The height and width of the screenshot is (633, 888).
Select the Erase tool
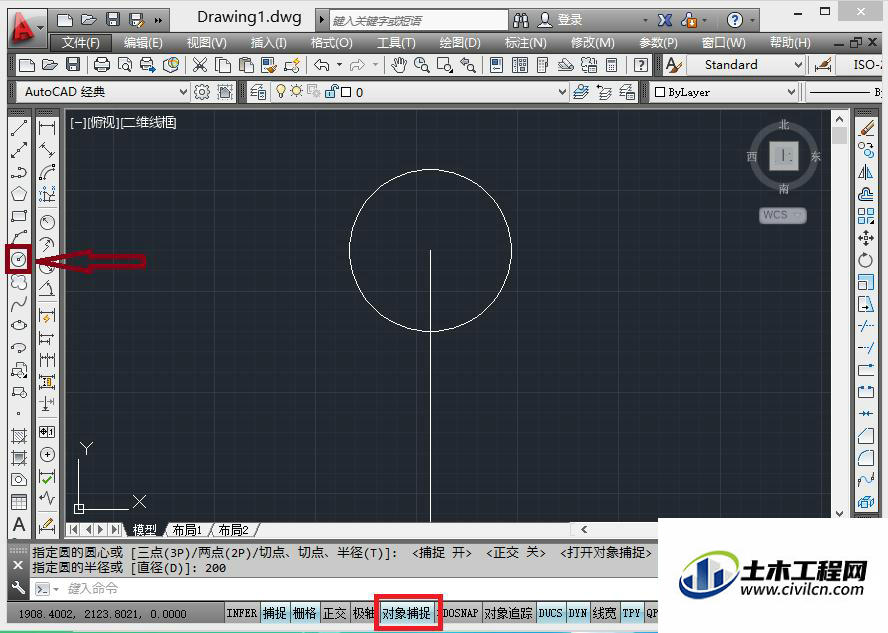click(866, 129)
